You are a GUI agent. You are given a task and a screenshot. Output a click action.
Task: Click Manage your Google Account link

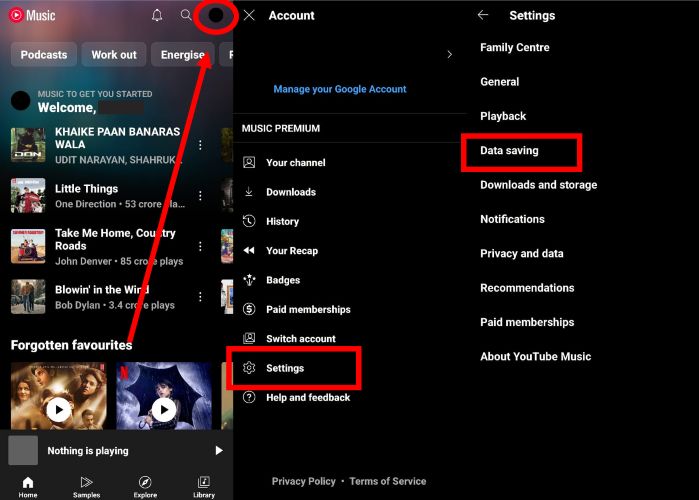click(x=340, y=89)
